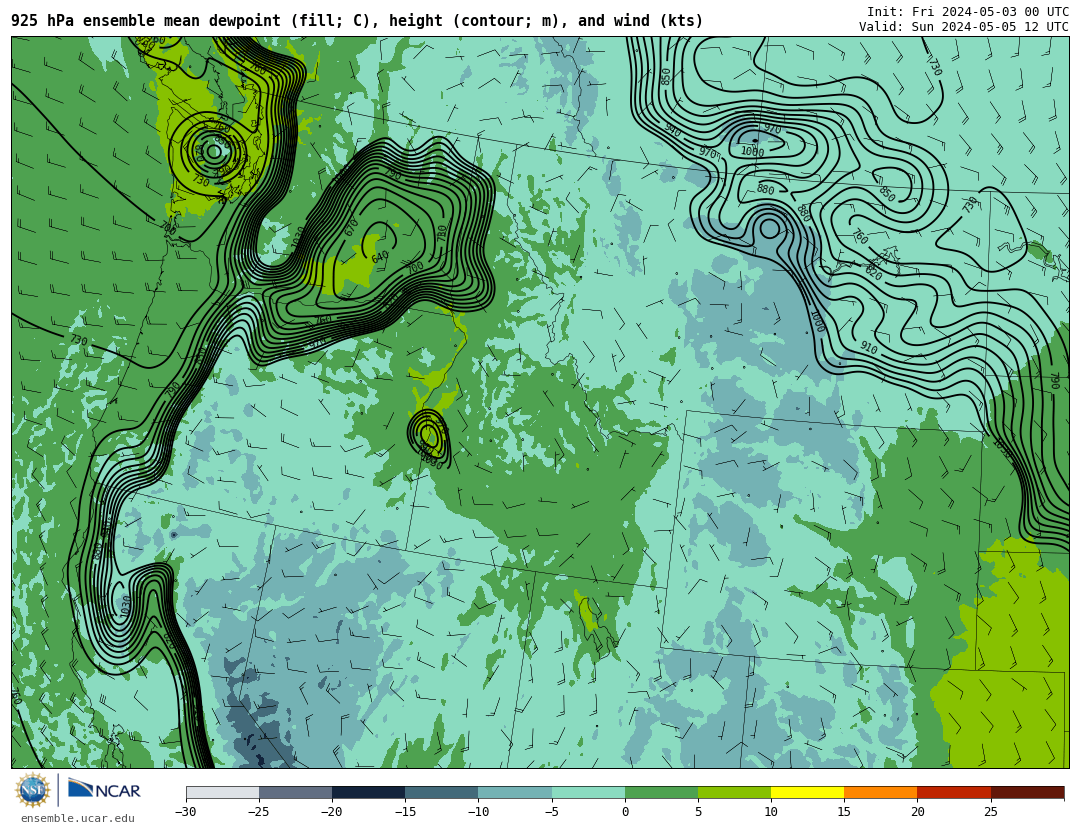Screen dimensions: 1080x831
Task: Click the '640' height contour label
Action: click(x=380, y=257)
